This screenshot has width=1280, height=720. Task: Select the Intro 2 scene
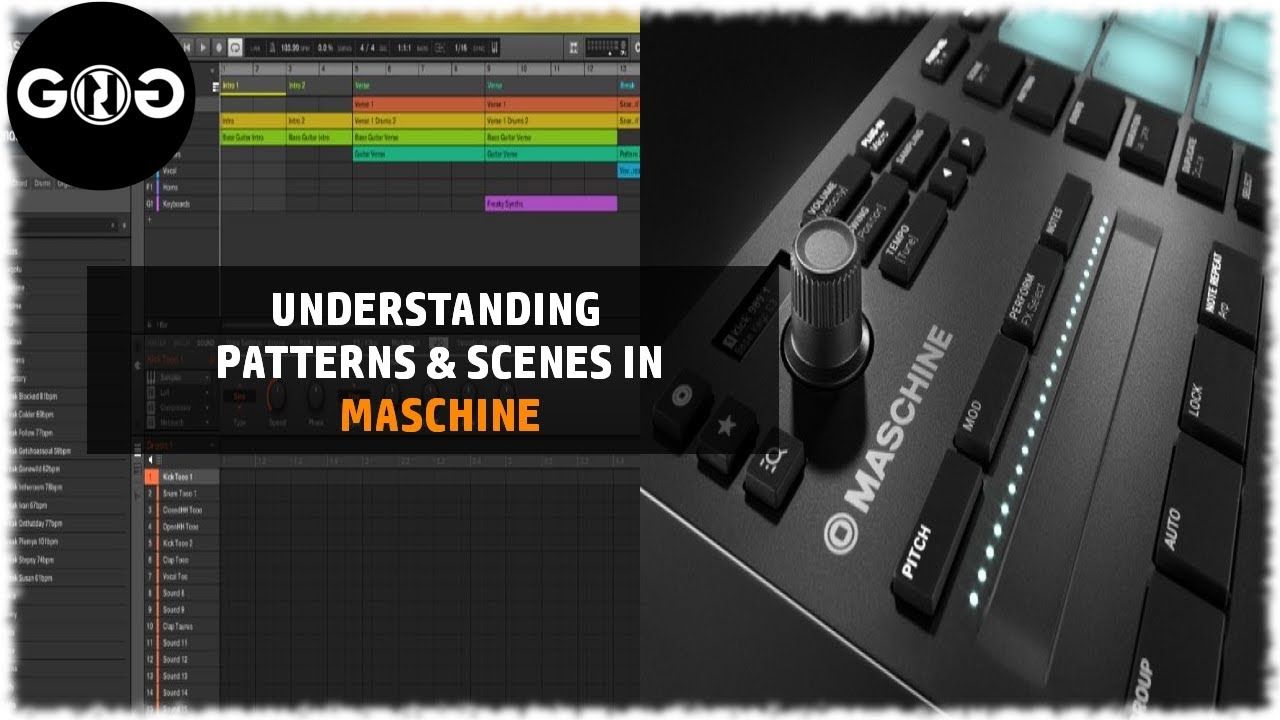click(319, 86)
